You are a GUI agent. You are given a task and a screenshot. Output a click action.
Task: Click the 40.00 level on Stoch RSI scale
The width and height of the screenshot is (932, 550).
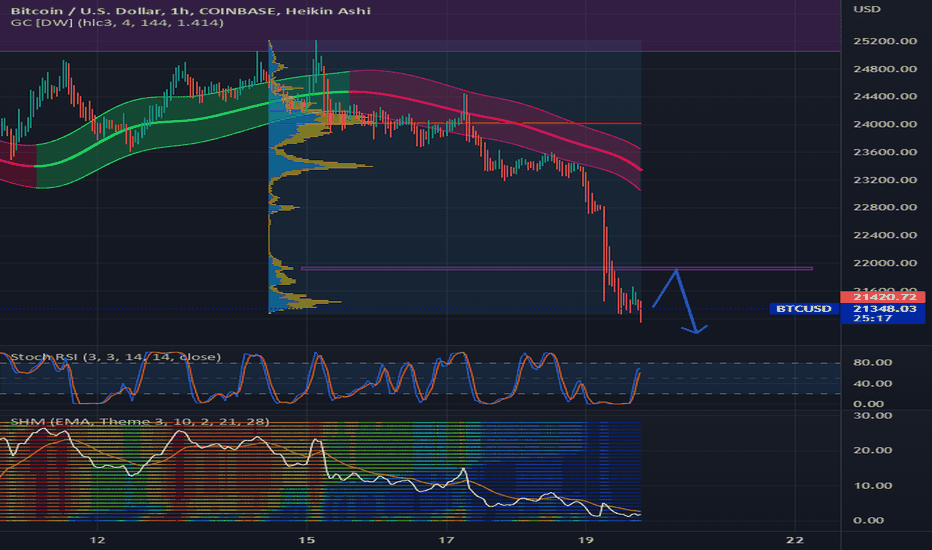coord(873,384)
